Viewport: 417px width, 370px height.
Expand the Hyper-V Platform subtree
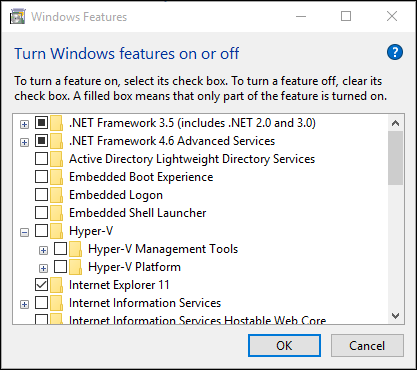point(43,269)
